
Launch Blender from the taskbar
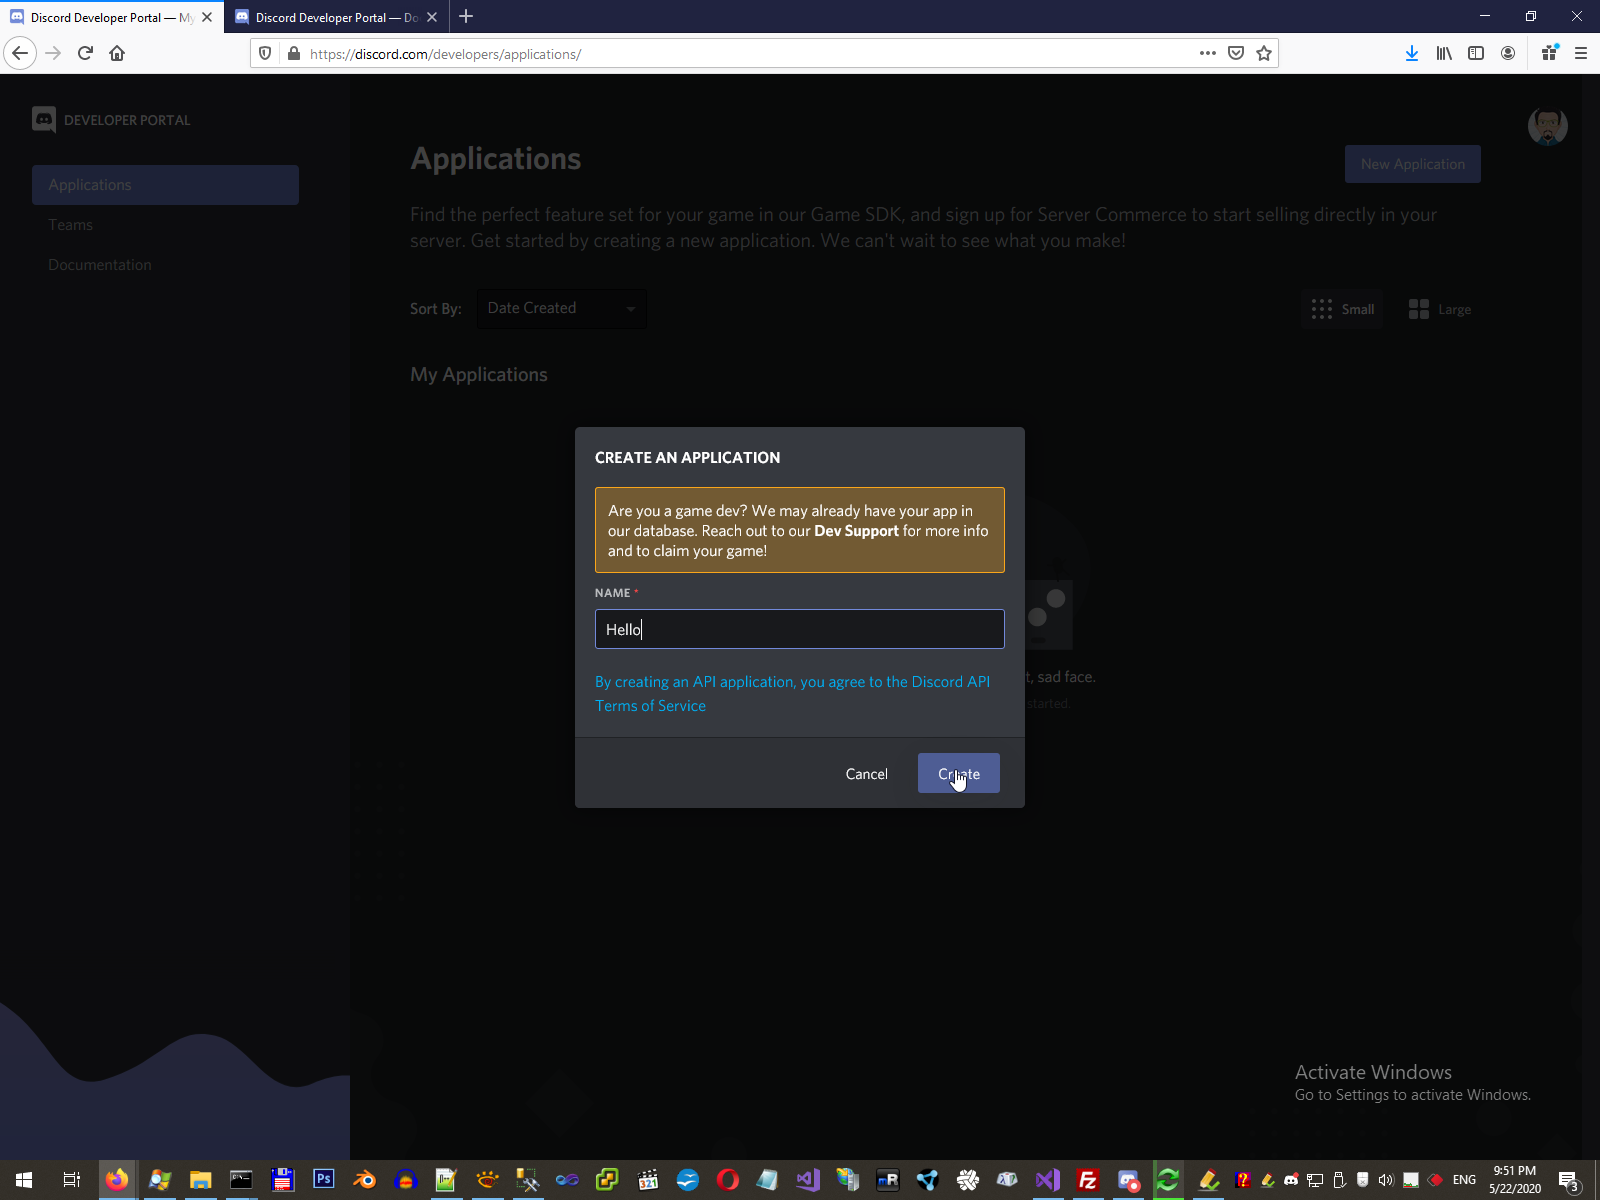365,1179
